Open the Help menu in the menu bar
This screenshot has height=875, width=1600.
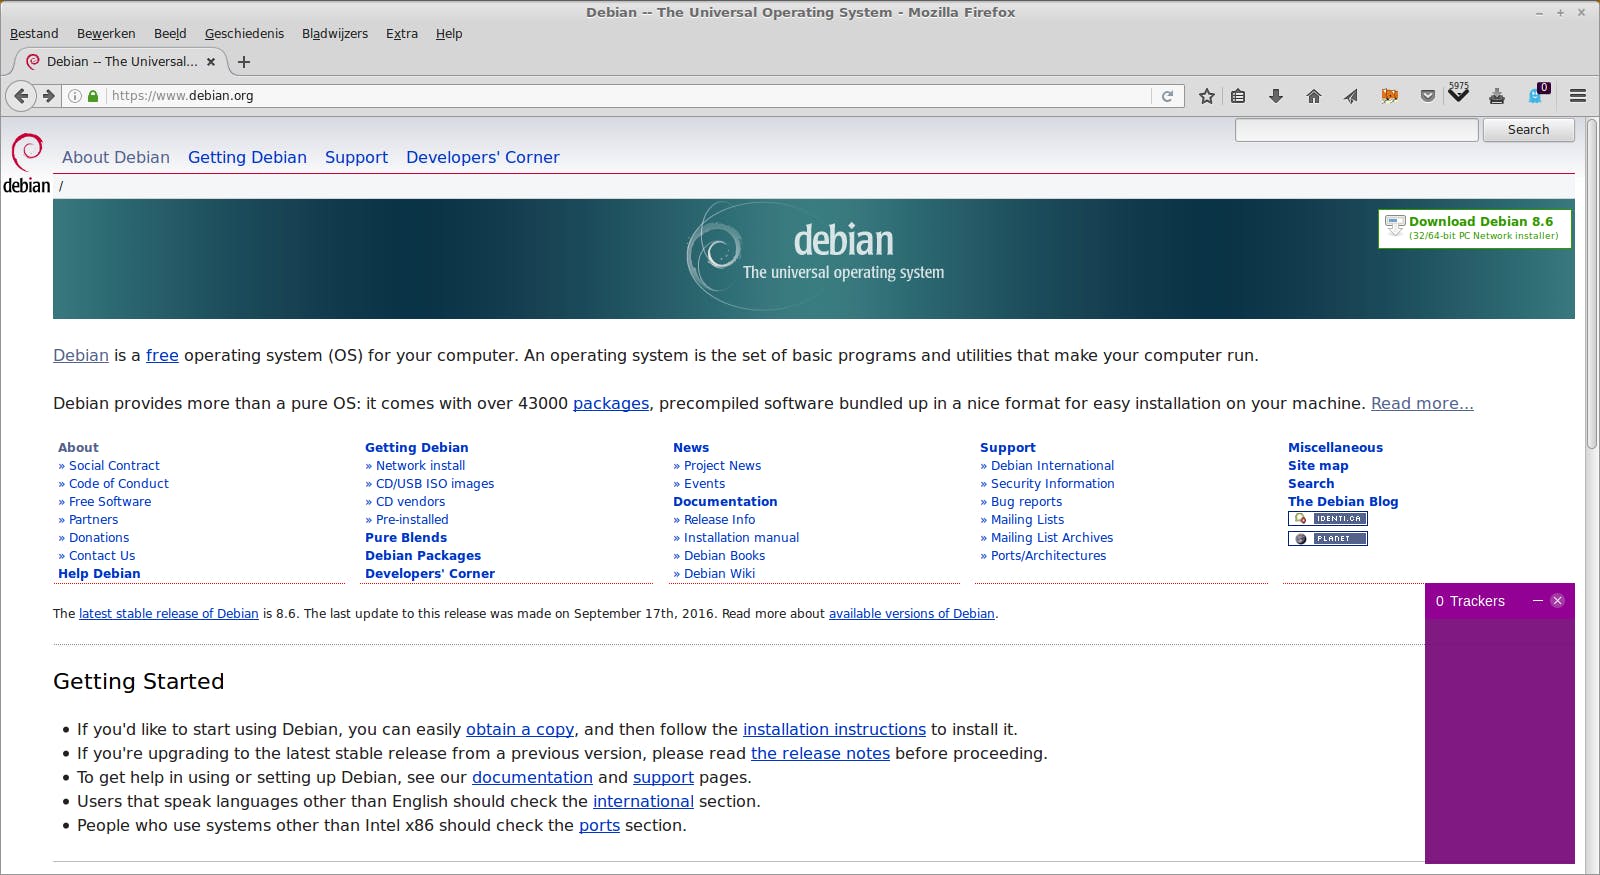click(x=449, y=34)
